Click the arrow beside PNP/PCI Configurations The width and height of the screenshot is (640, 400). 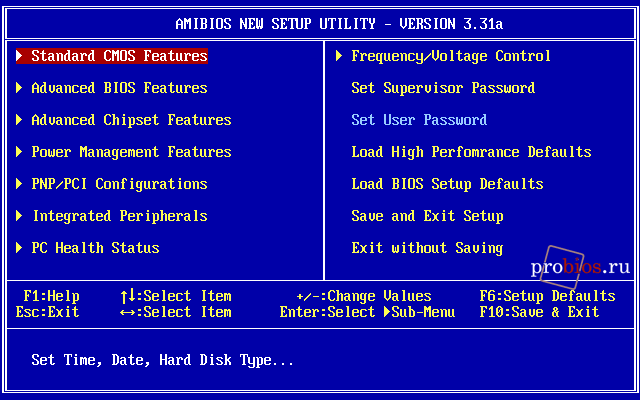coord(19,184)
